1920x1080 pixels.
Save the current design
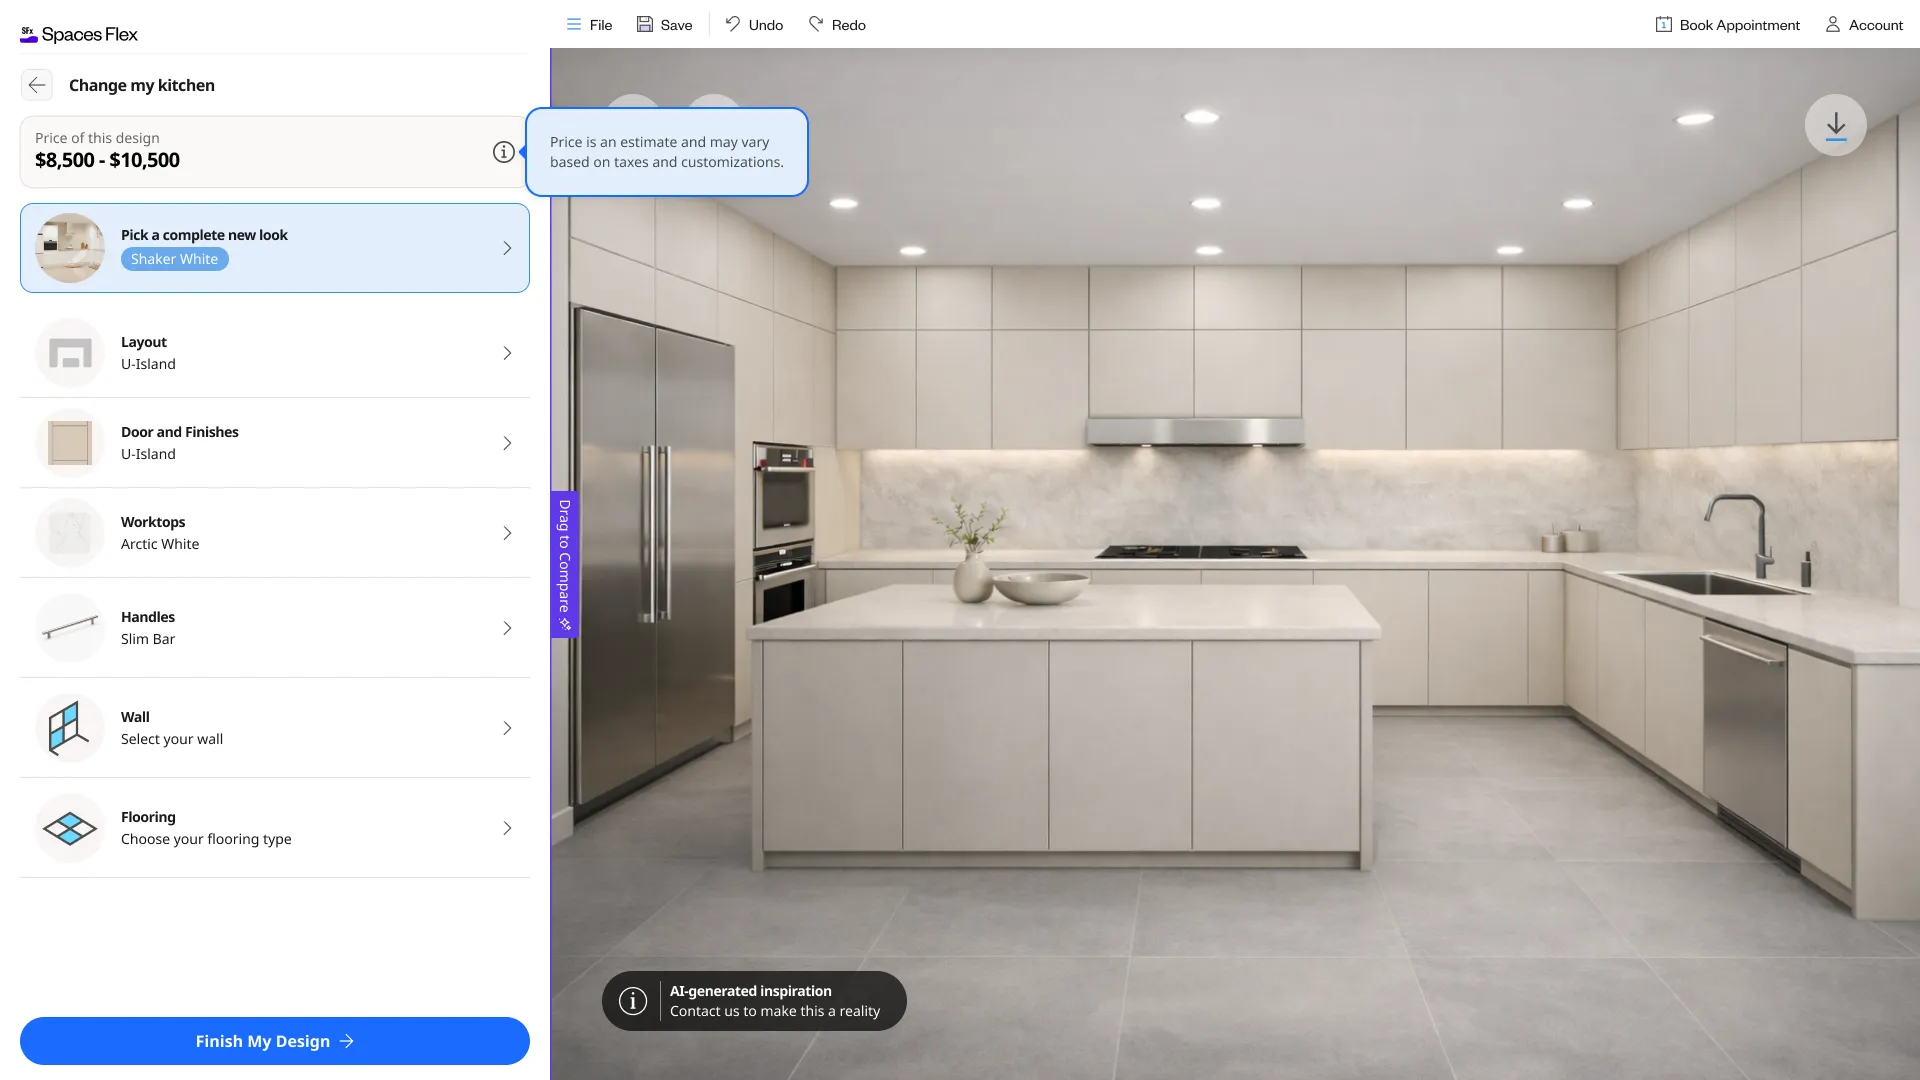(x=664, y=25)
